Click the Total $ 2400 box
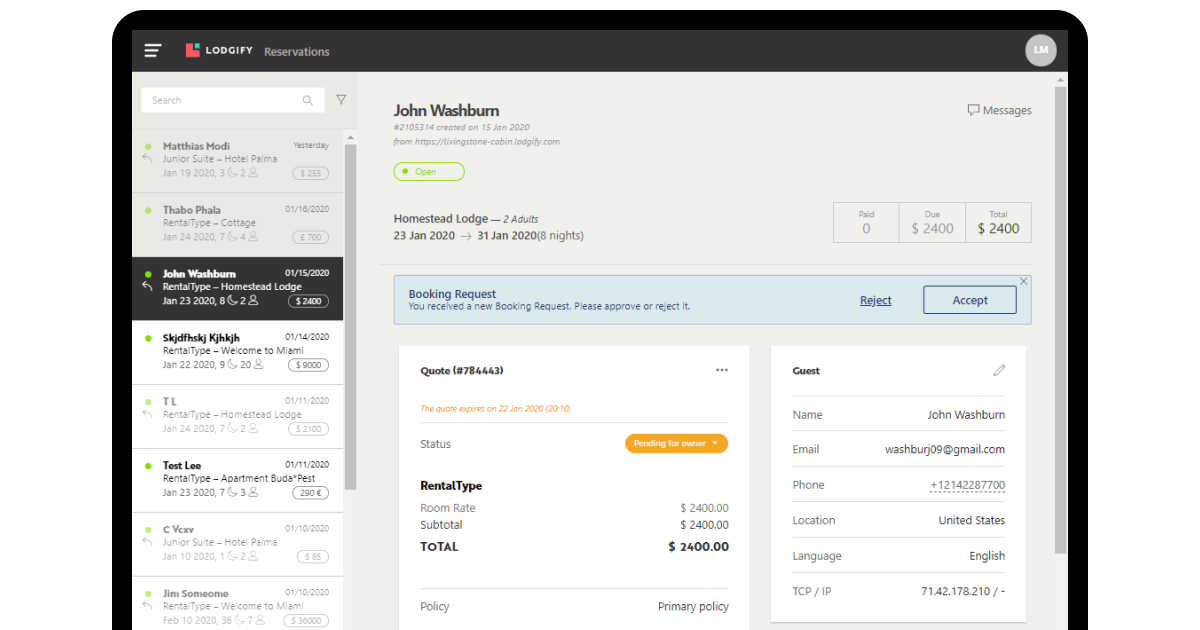1200x630 pixels. [x=999, y=223]
